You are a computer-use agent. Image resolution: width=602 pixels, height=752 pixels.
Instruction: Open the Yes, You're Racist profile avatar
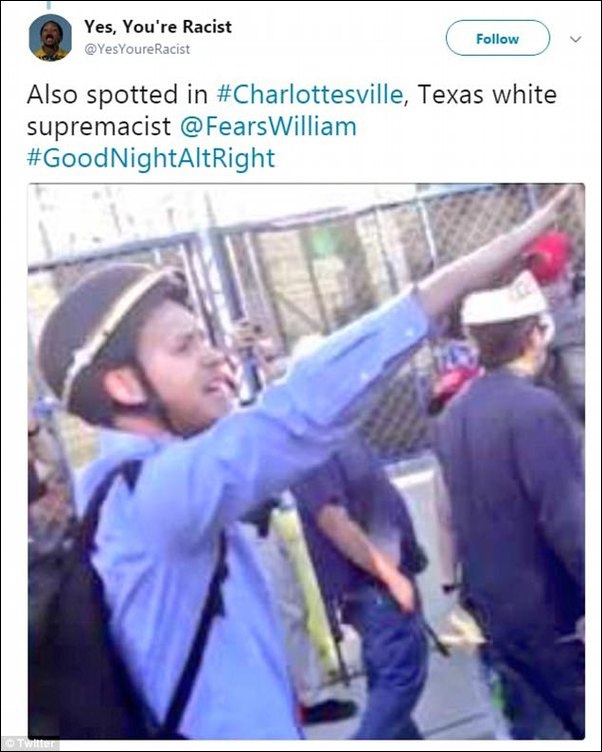click(50, 37)
